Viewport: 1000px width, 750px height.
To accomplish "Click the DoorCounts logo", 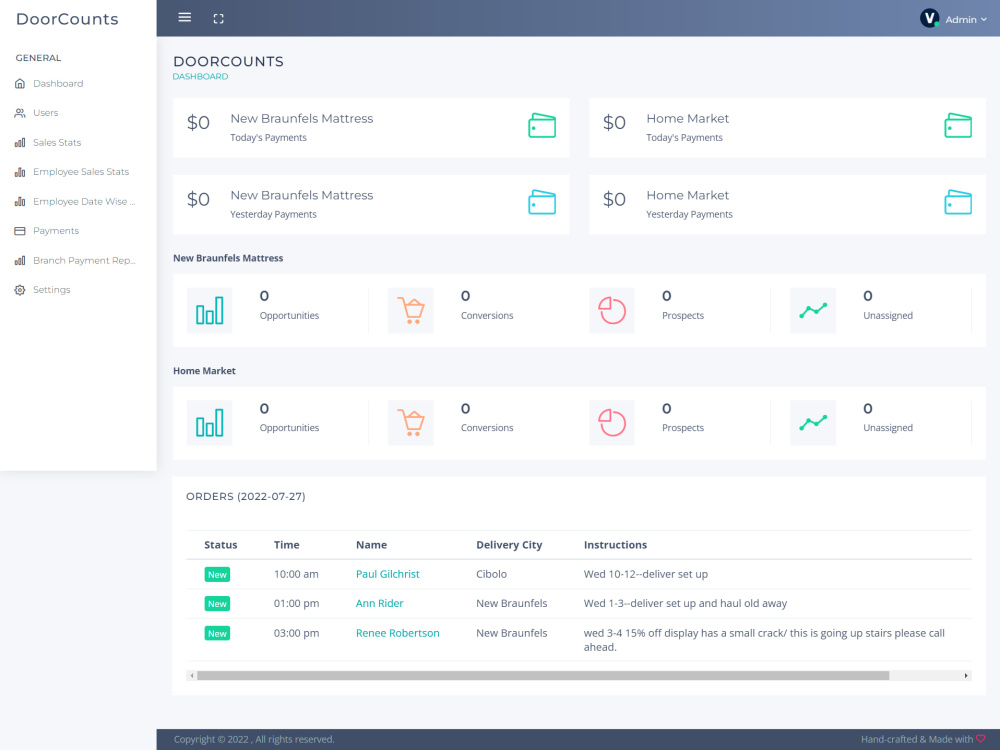I will tap(67, 19).
